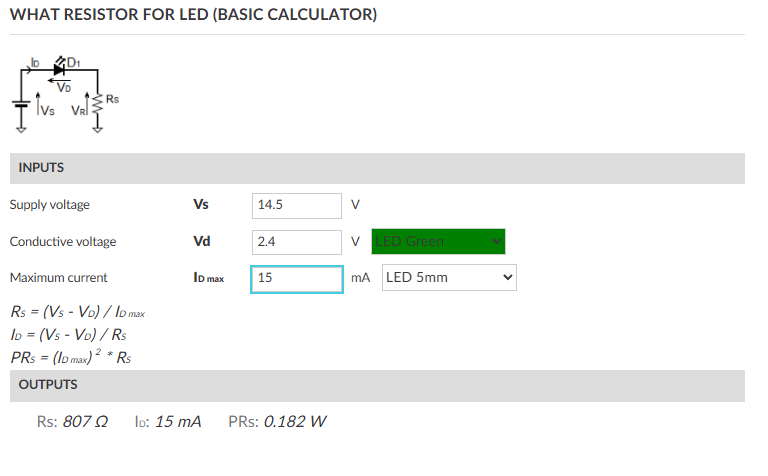Click the PRs 0.182 W output value
The width and height of the screenshot is (768, 476).
click(277, 422)
